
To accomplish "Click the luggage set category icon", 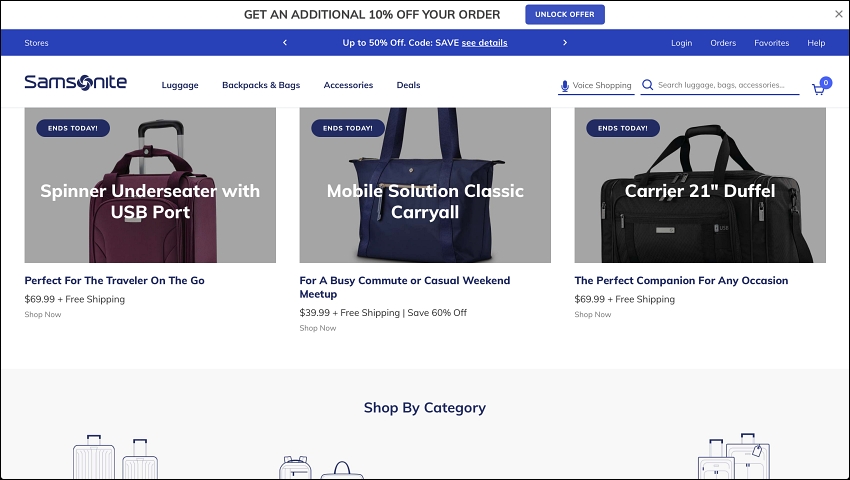I will pyautogui.click(x=734, y=456).
